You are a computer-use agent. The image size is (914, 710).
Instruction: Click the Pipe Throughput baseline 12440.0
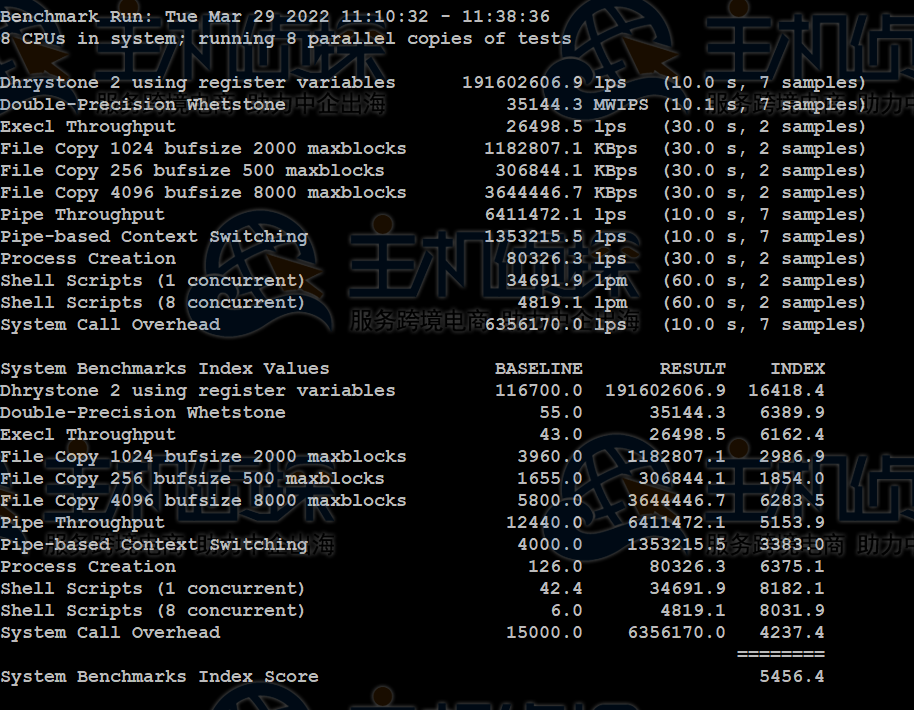[x=544, y=523]
